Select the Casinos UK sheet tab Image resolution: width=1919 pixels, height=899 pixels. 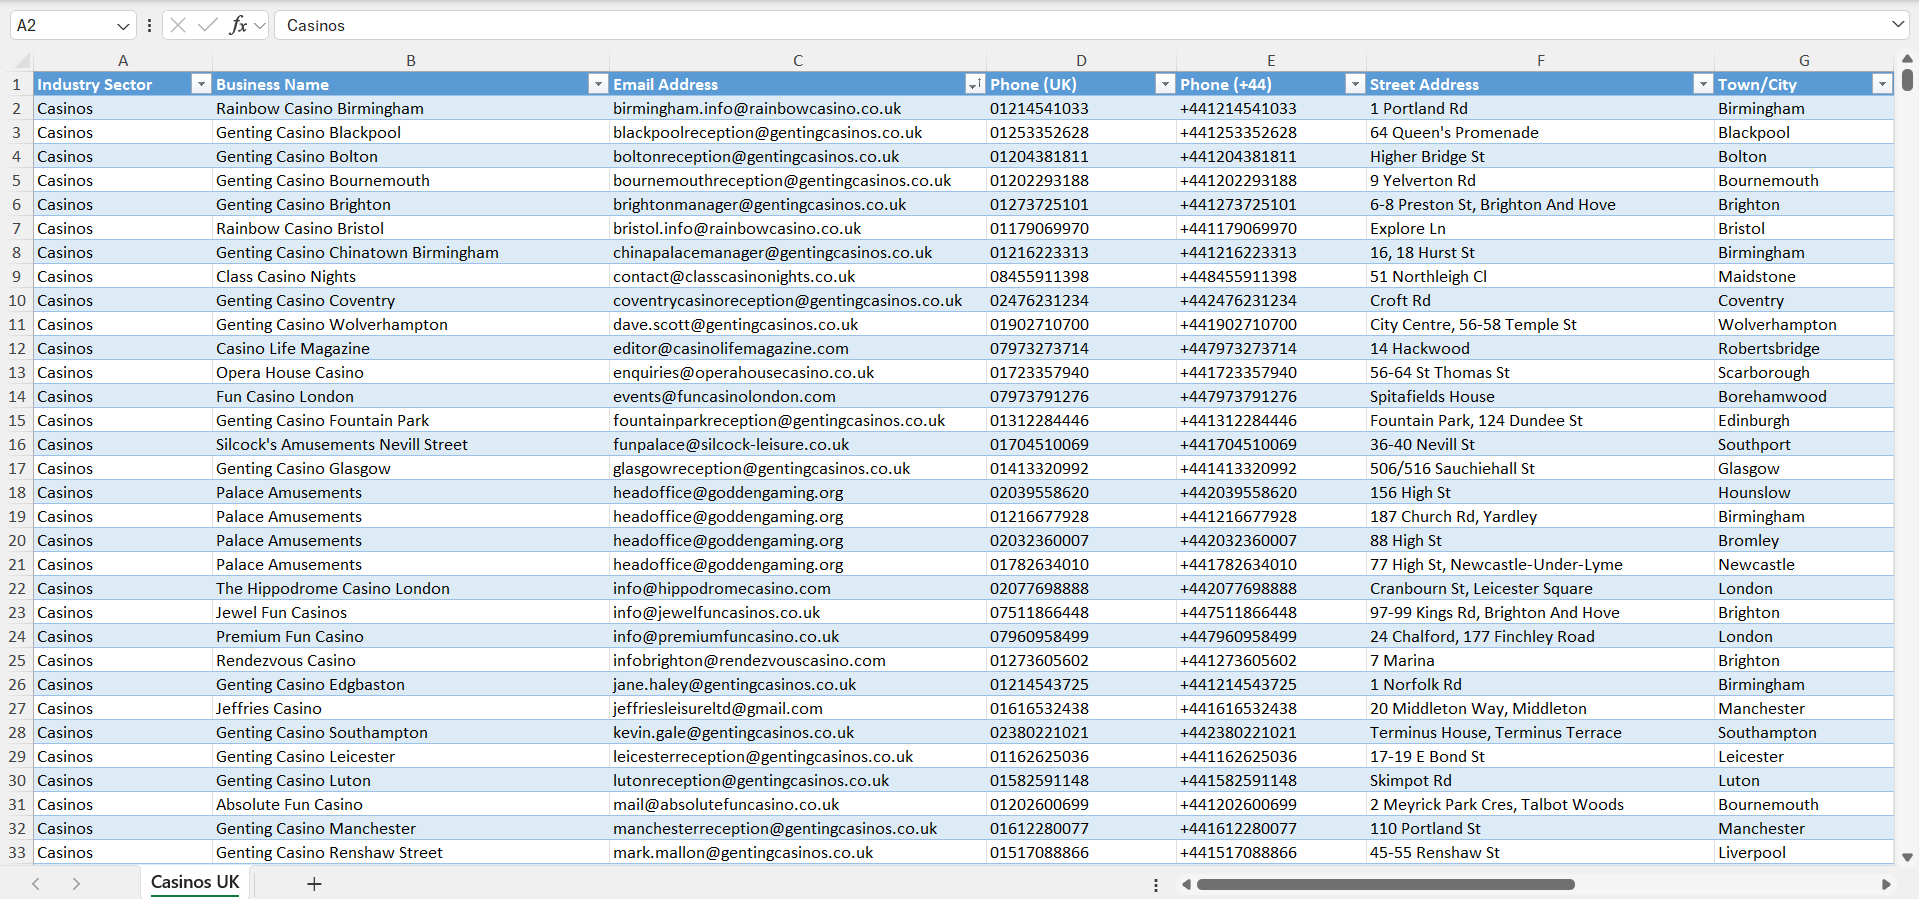point(195,882)
